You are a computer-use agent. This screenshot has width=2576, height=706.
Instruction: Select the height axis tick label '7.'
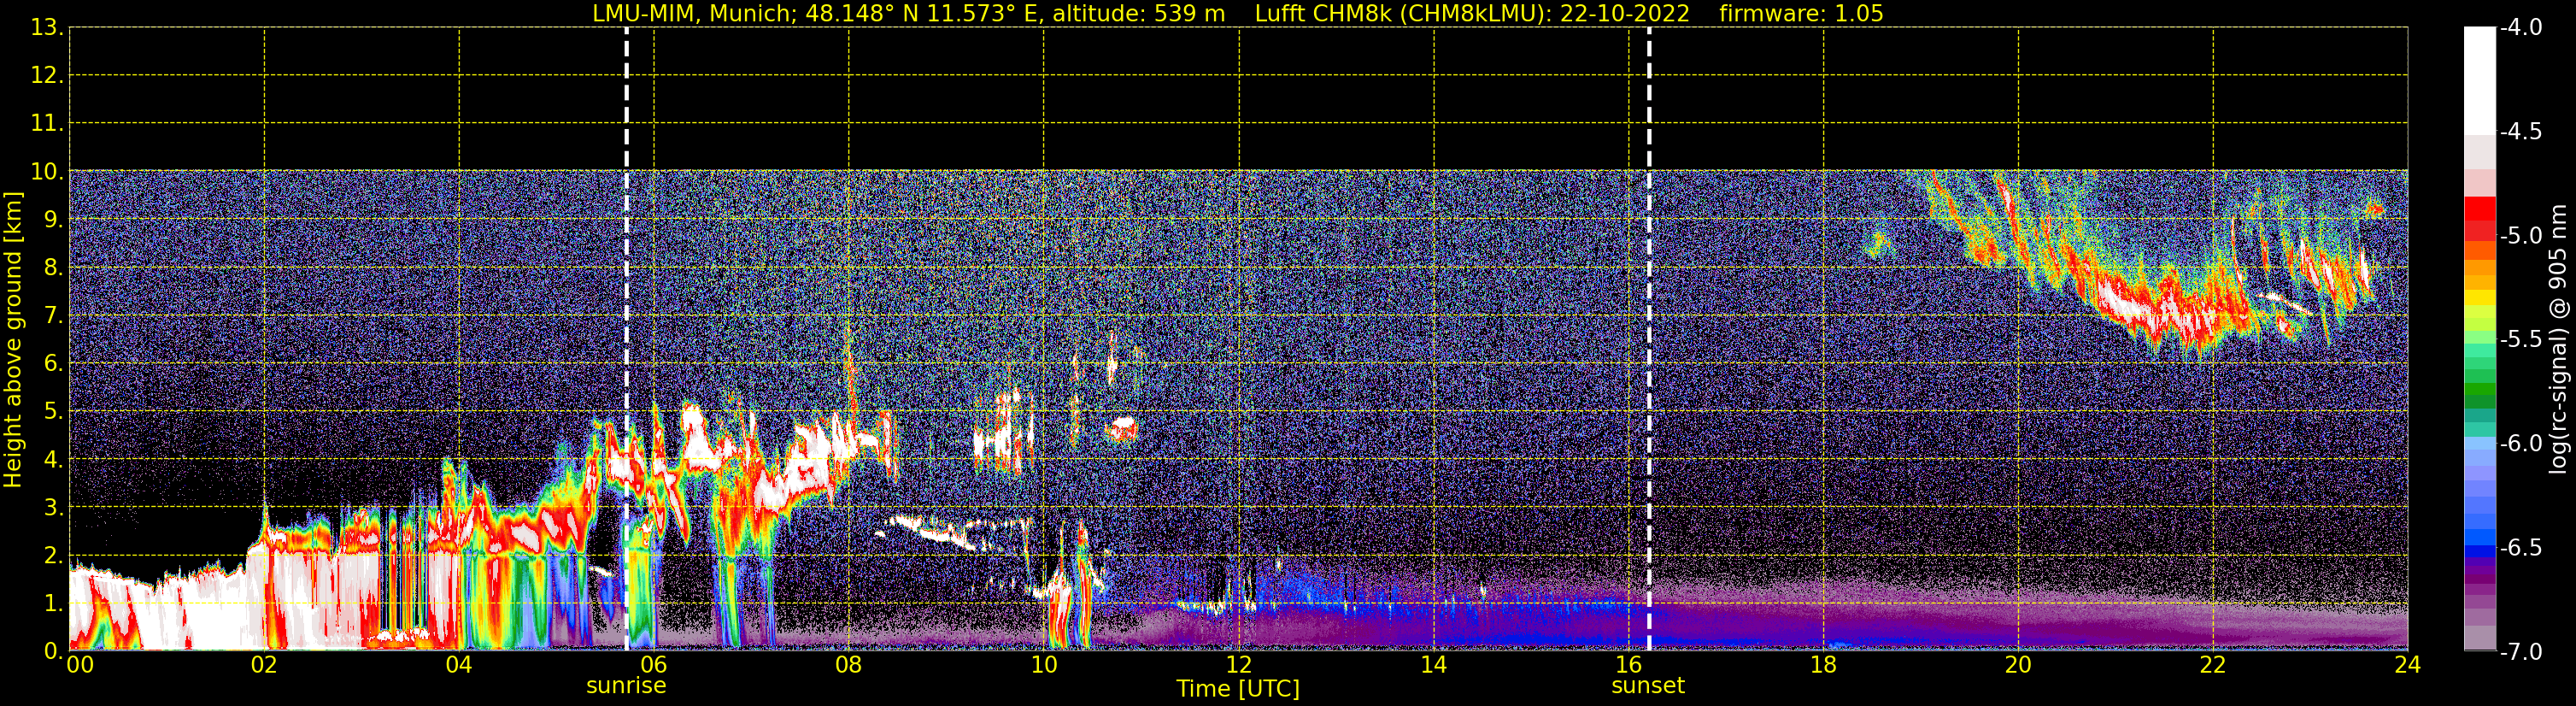tap(53, 316)
